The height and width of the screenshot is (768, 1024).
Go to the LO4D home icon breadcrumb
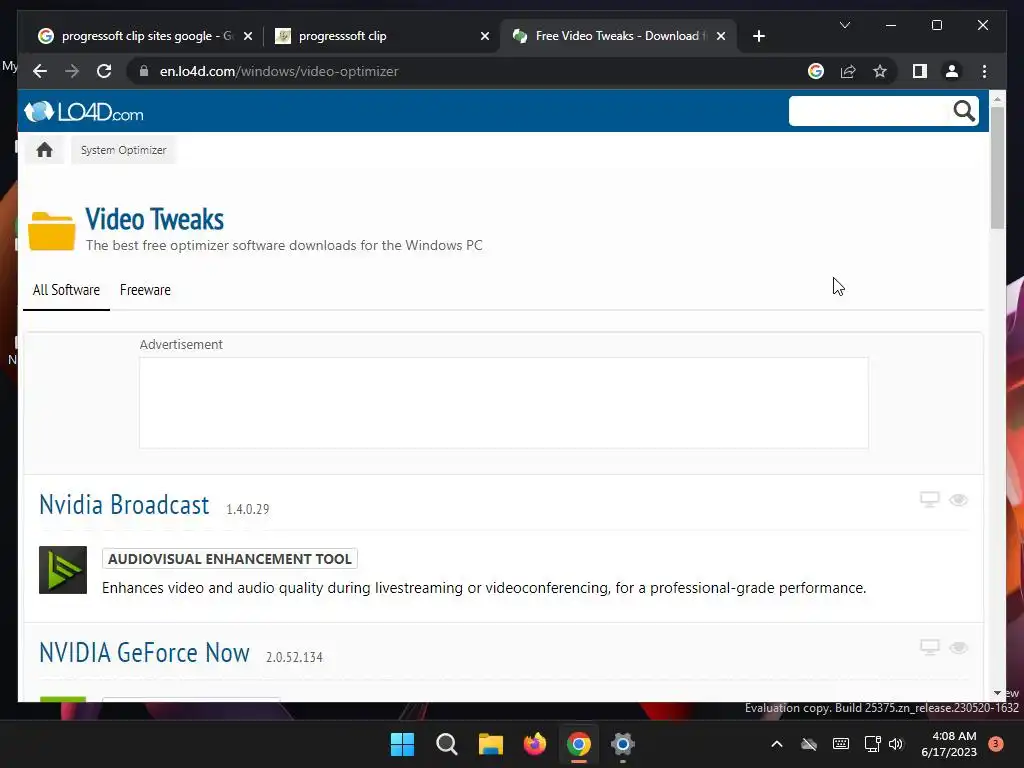coord(44,150)
